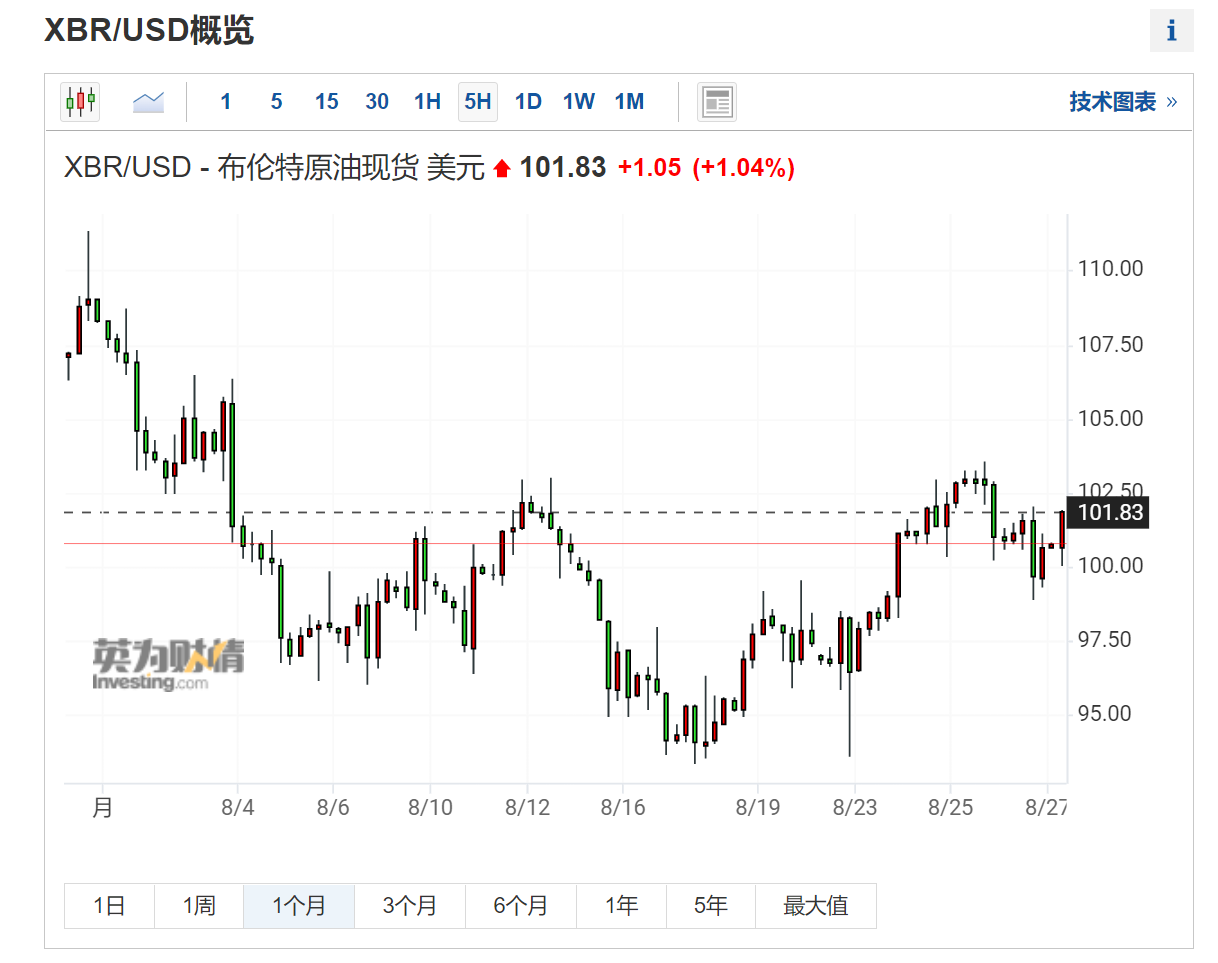Click the 105.00 price axis label

[x=1110, y=418]
